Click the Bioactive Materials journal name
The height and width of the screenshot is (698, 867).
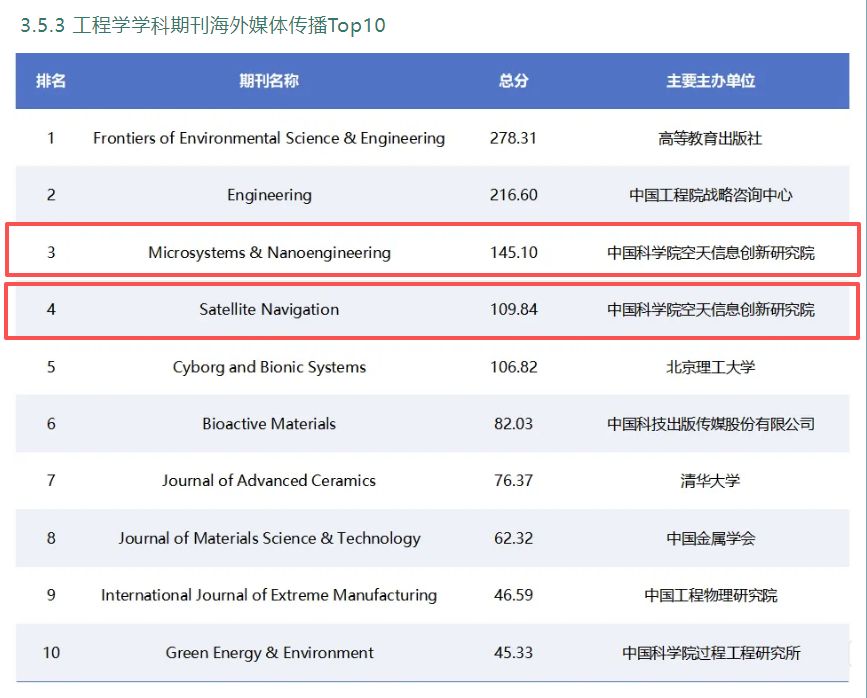coord(269,424)
